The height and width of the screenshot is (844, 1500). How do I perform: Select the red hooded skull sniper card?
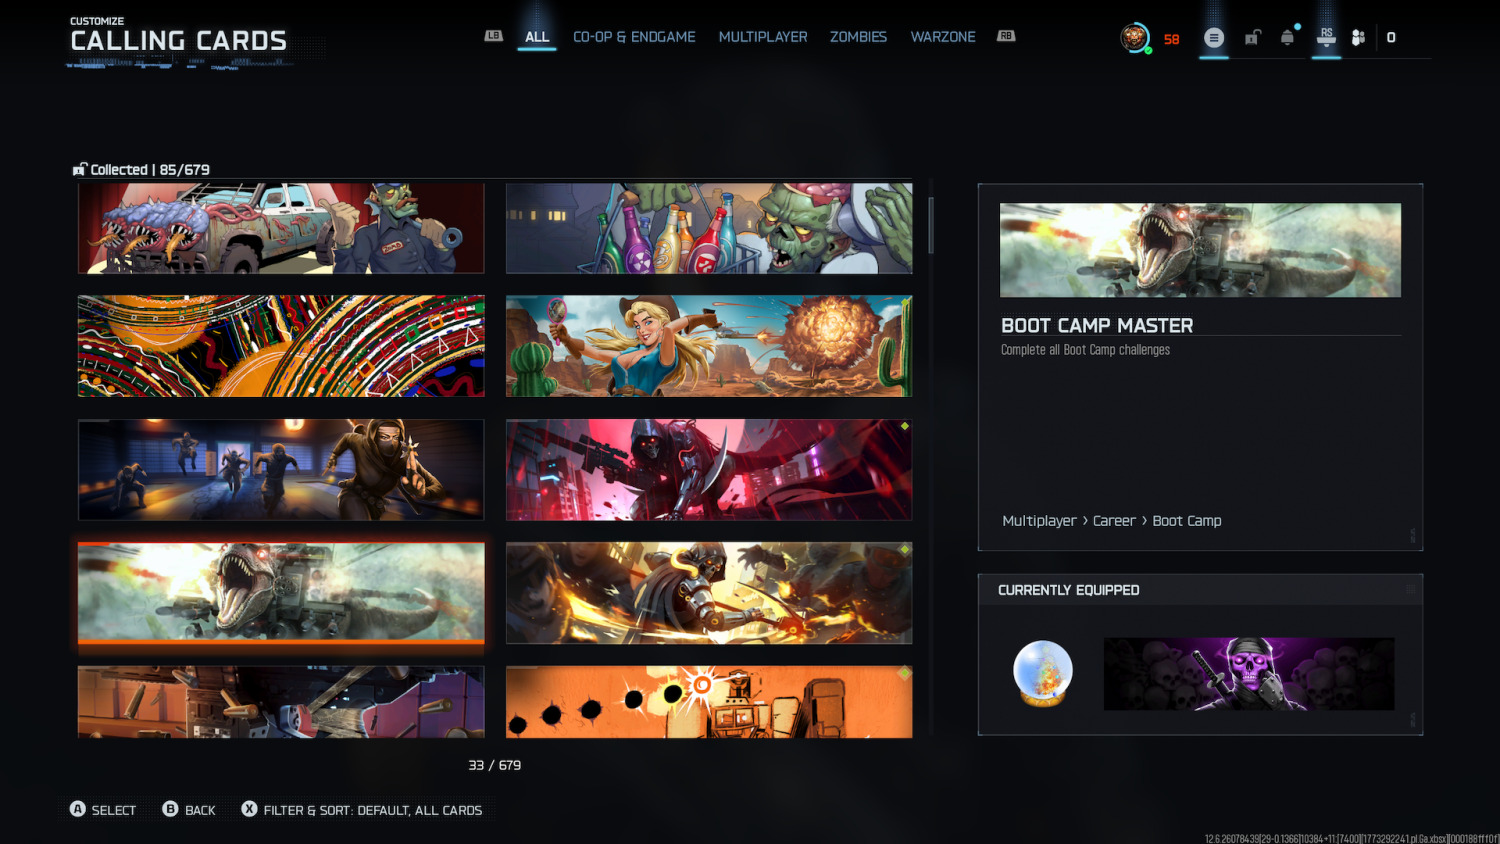click(x=709, y=470)
